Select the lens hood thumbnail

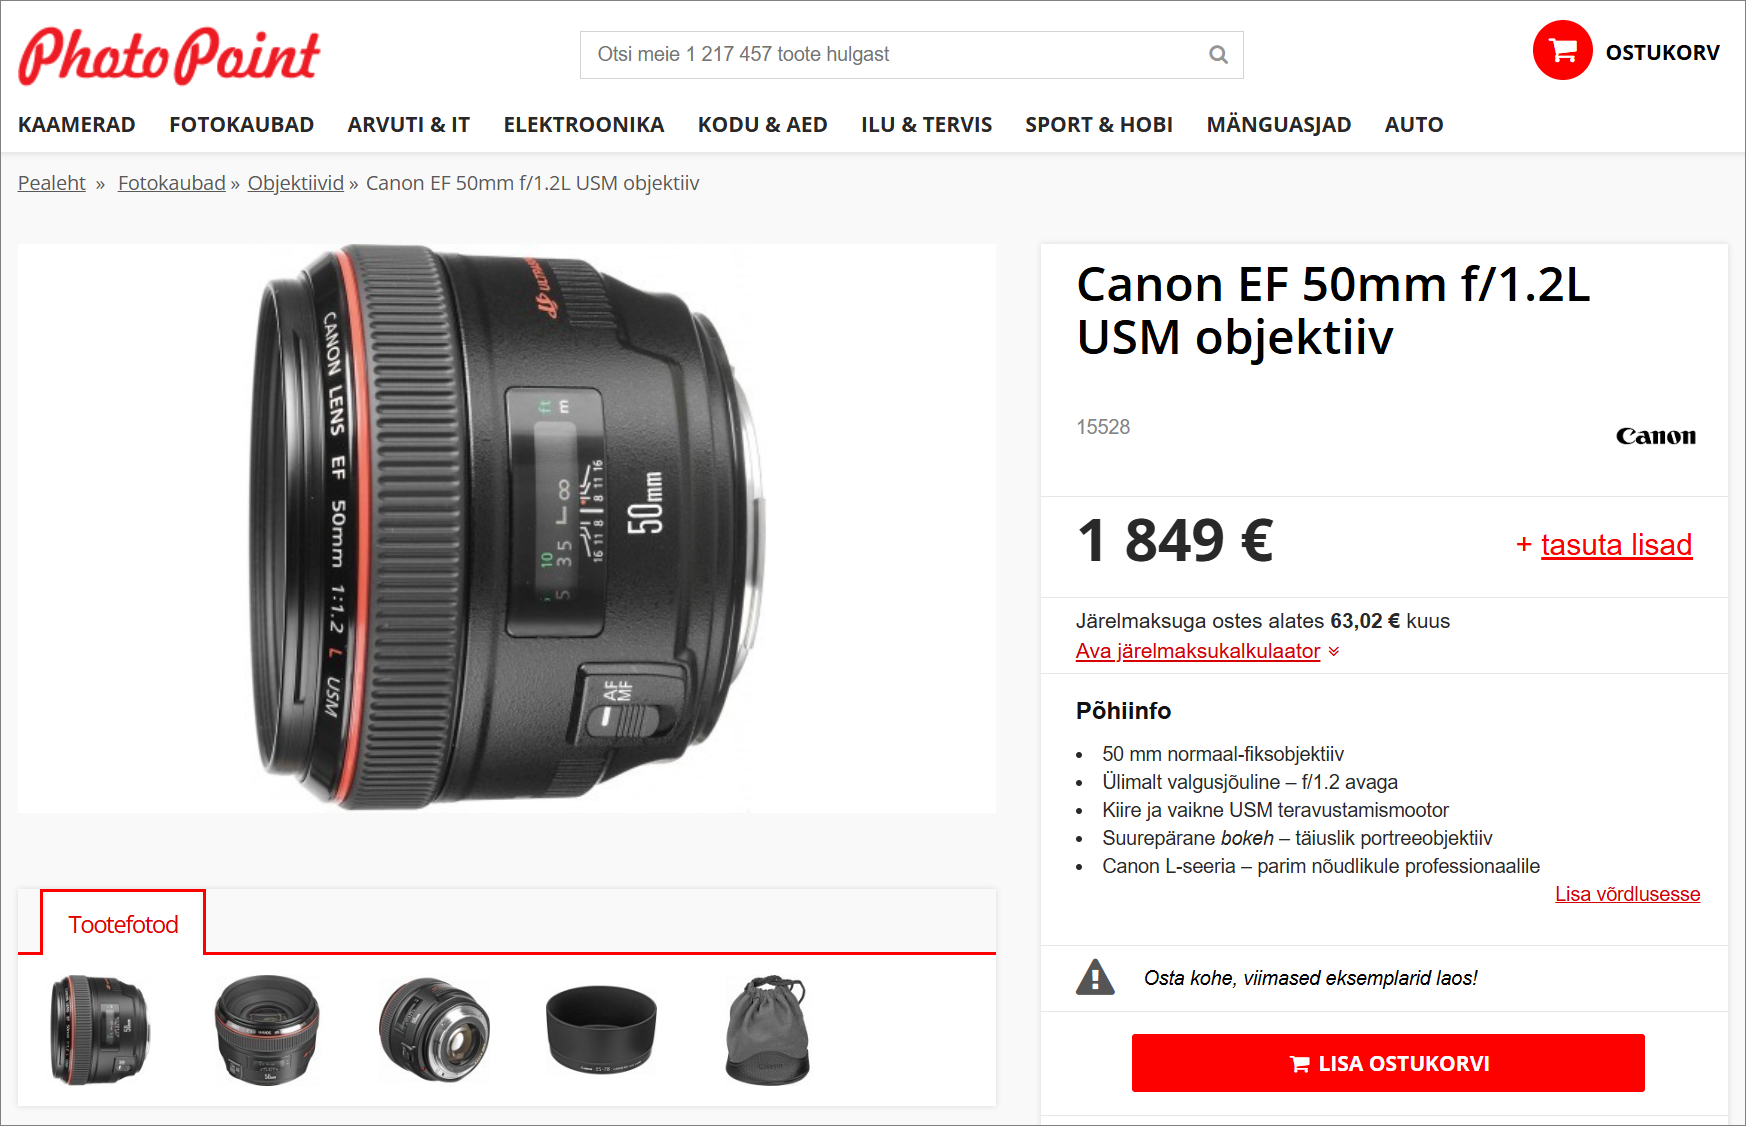[x=601, y=1030]
